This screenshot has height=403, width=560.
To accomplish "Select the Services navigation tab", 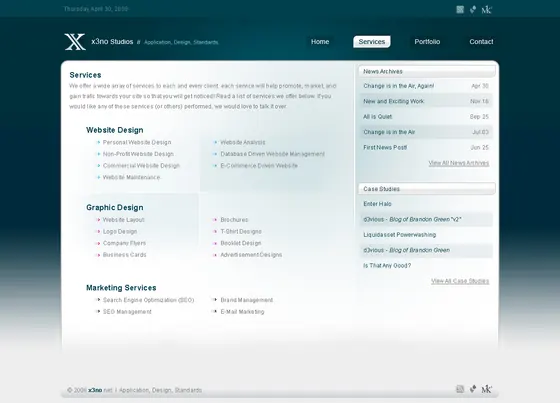I will pyautogui.click(x=372, y=42).
